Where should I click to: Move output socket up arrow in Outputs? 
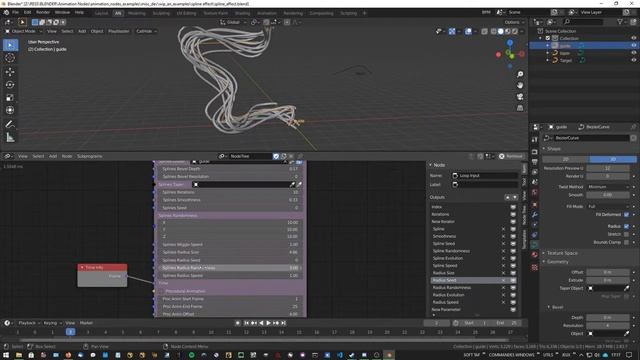coord(508,197)
